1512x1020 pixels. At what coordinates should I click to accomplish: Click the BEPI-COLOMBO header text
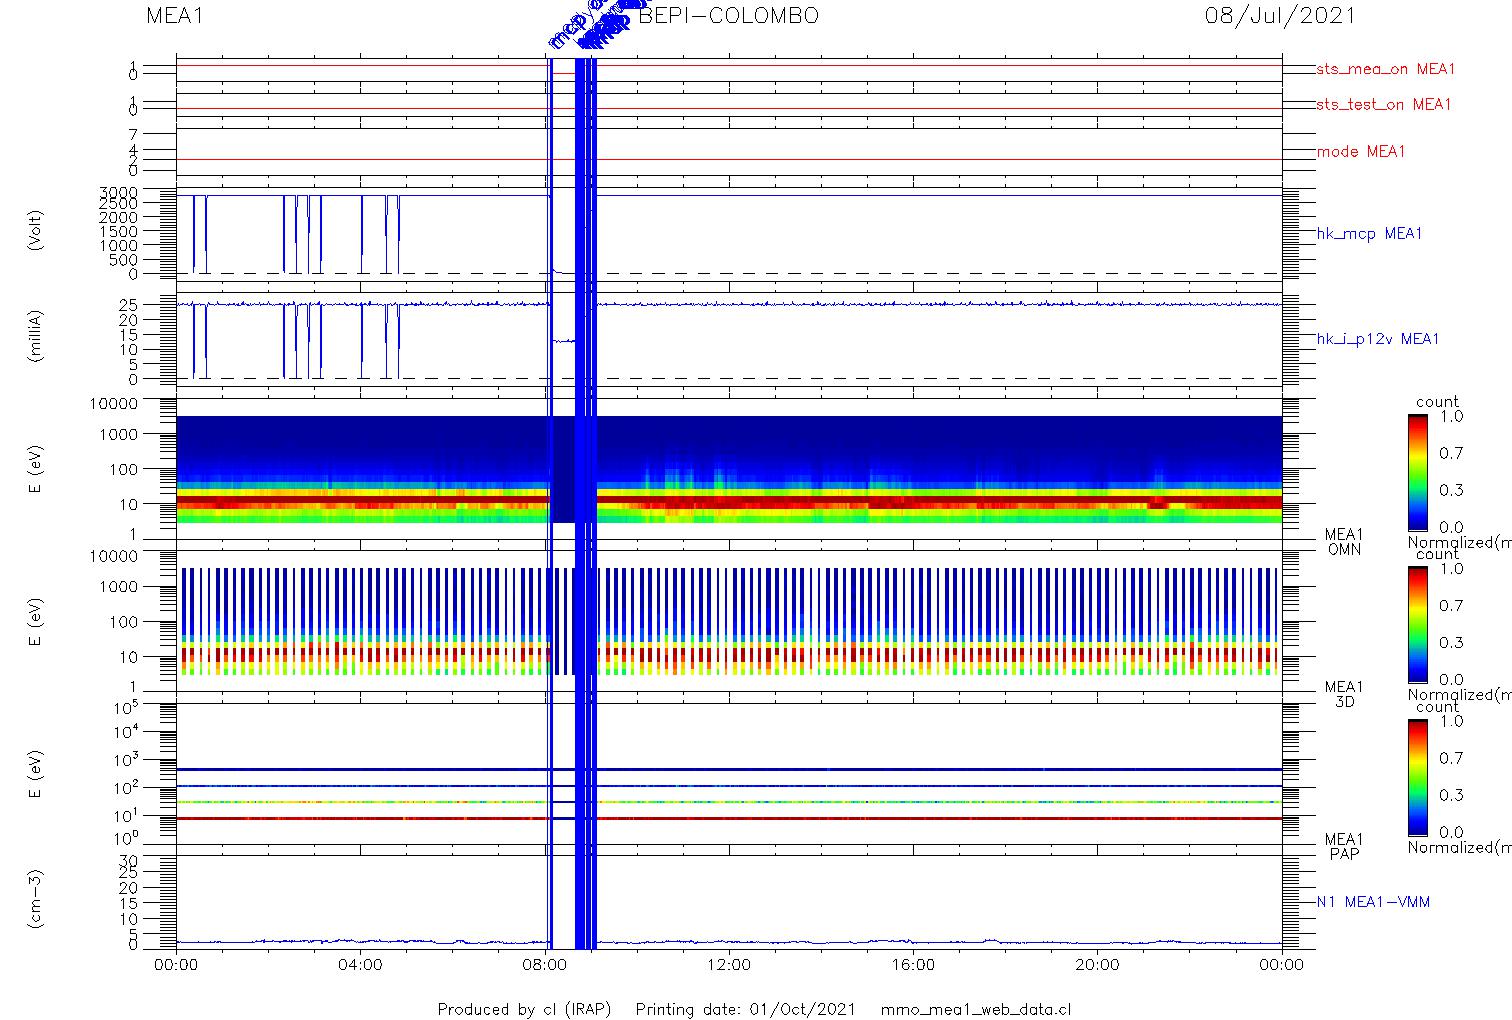tap(728, 16)
